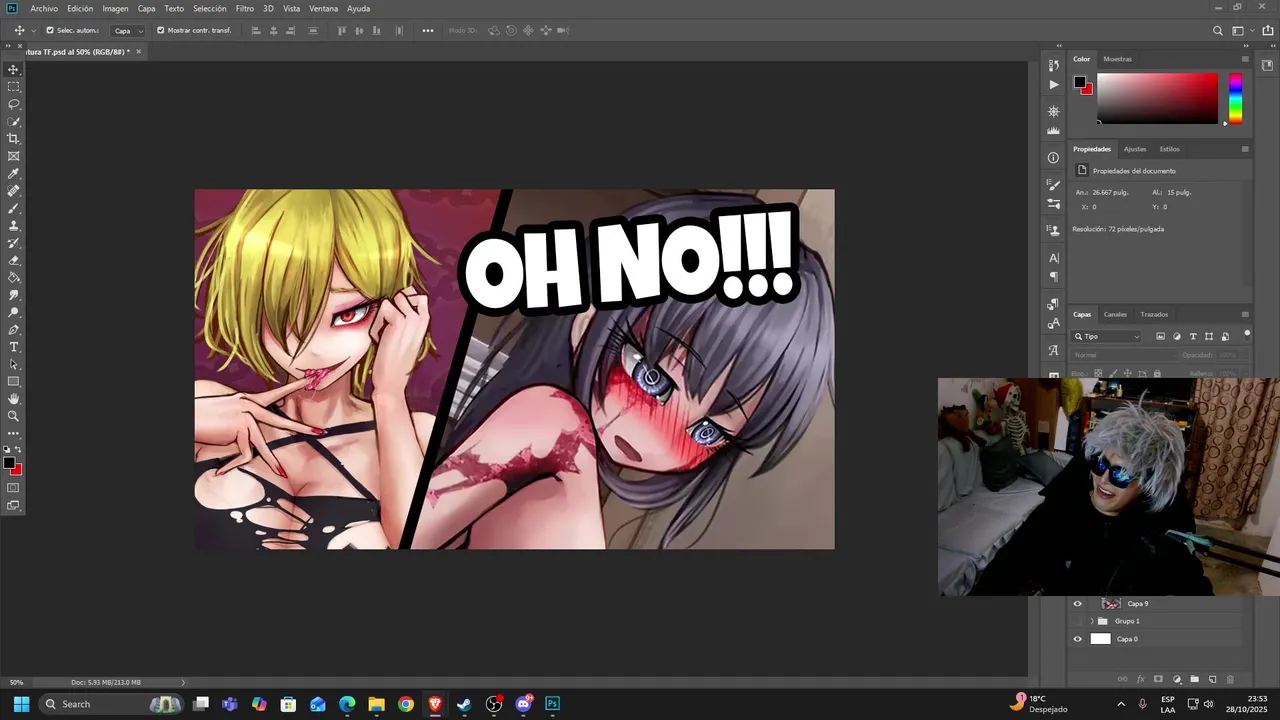Toggle Quick Mask mode icon

click(14, 488)
